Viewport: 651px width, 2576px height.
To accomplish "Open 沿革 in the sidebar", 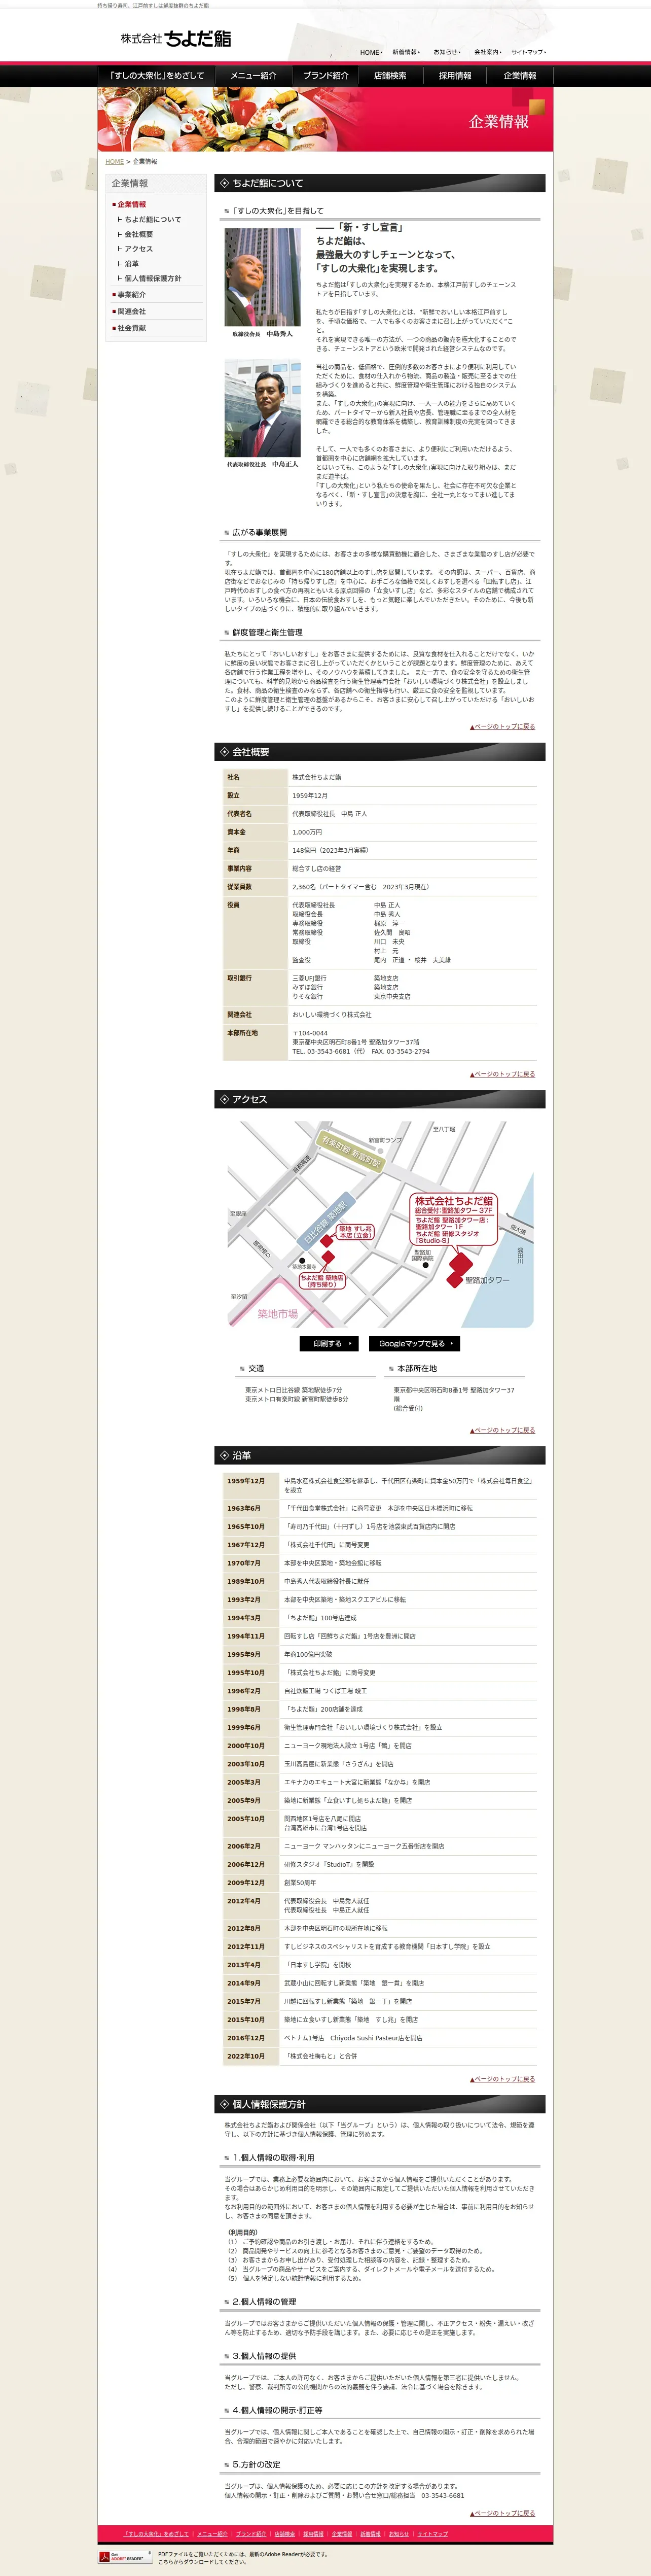I will (131, 264).
